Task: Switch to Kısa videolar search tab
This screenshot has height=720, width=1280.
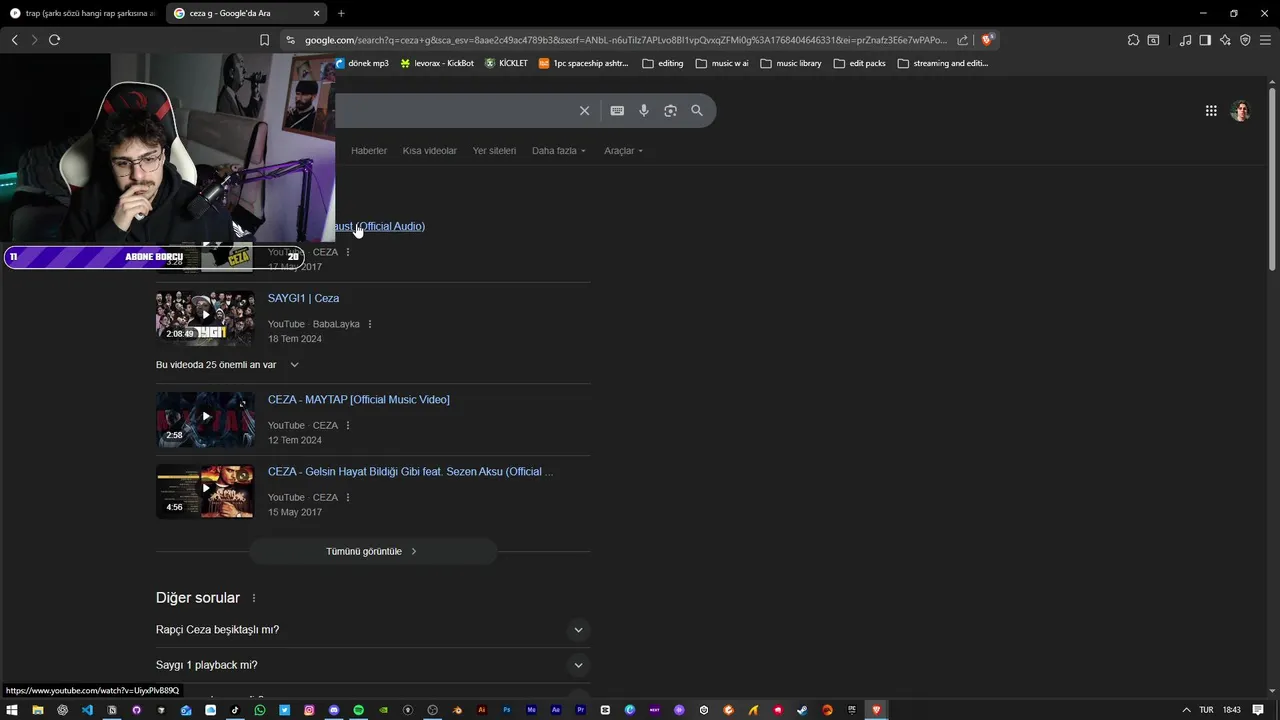Action: pyautogui.click(x=430, y=151)
